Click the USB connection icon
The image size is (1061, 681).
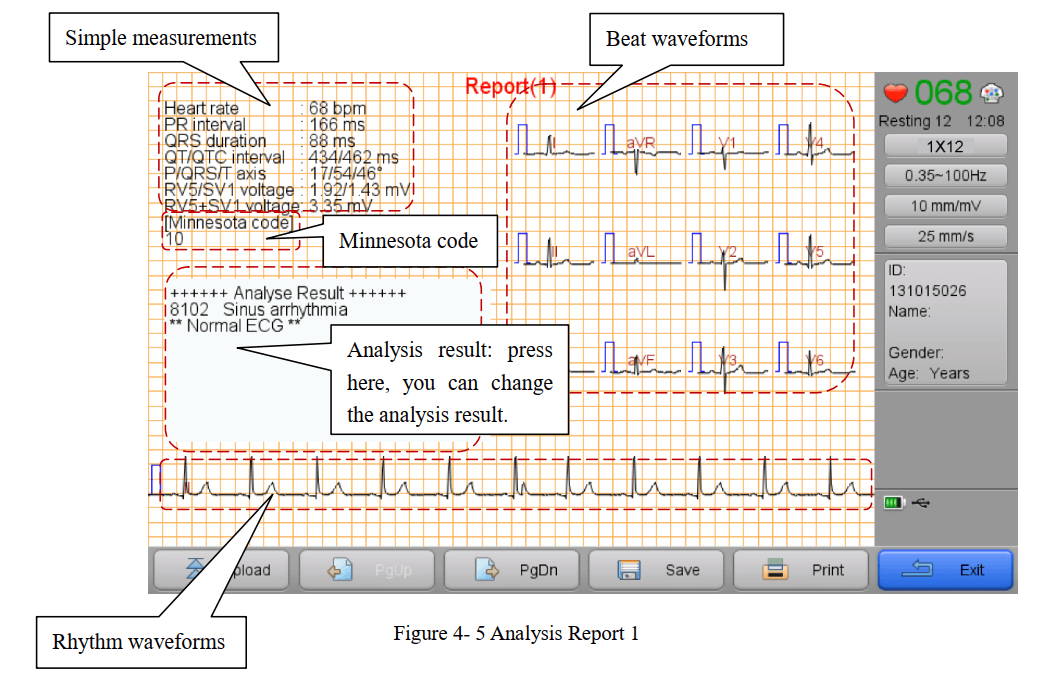click(921, 502)
